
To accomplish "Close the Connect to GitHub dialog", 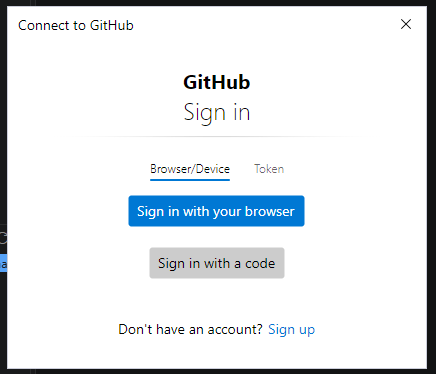I will (x=406, y=24).
